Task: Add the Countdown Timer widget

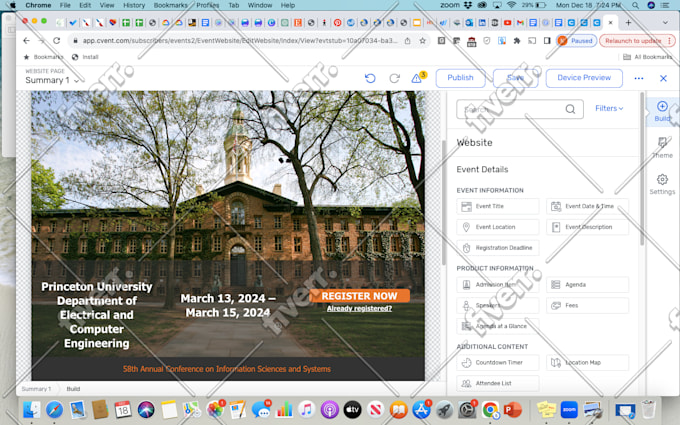Action: [497, 363]
